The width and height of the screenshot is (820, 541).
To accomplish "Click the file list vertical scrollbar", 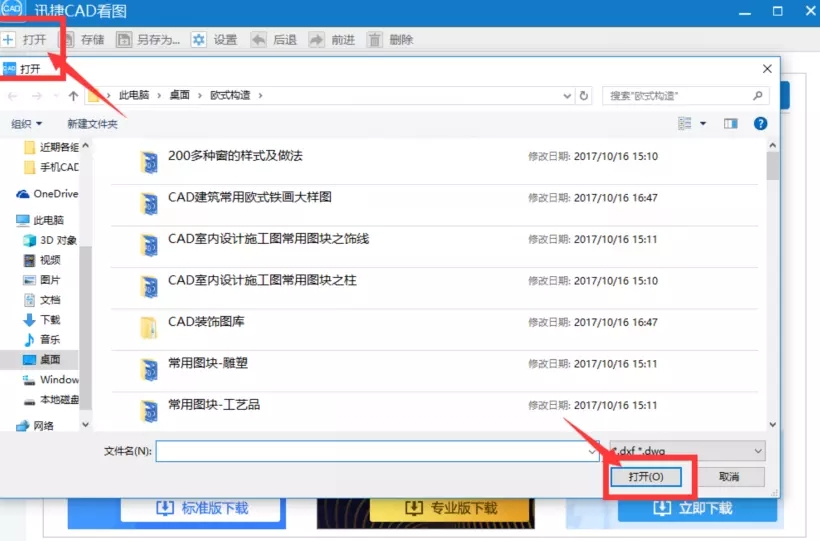I will pyautogui.click(x=772, y=290).
